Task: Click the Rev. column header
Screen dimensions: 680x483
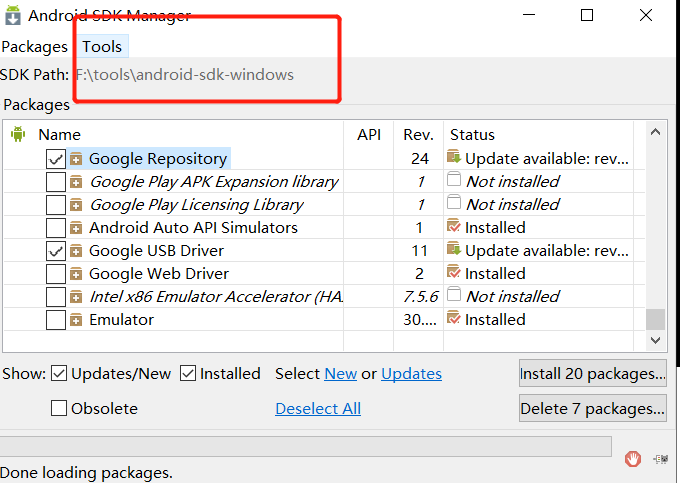Action: click(x=418, y=134)
